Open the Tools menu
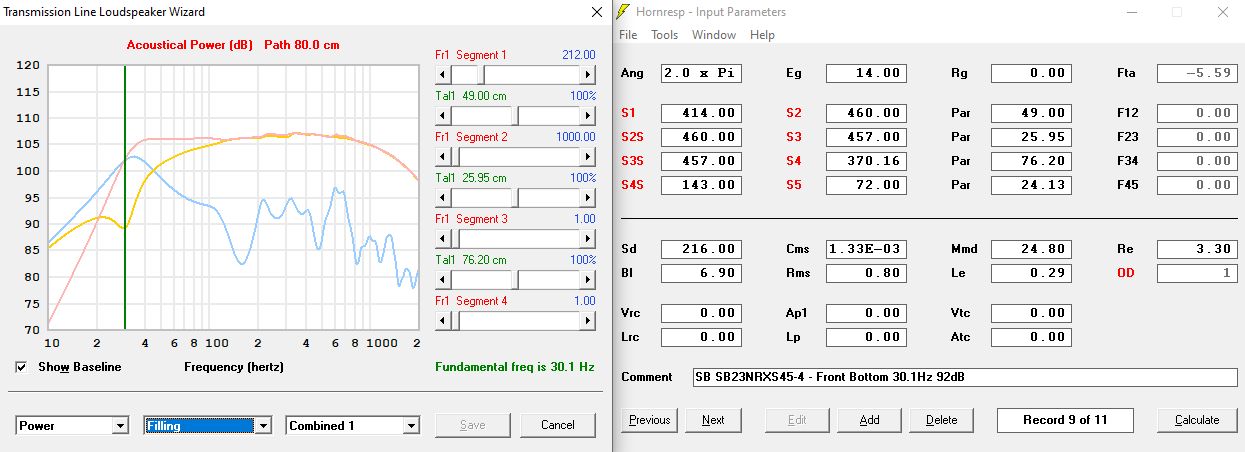Viewport: 1245px width, 452px height. tap(664, 35)
